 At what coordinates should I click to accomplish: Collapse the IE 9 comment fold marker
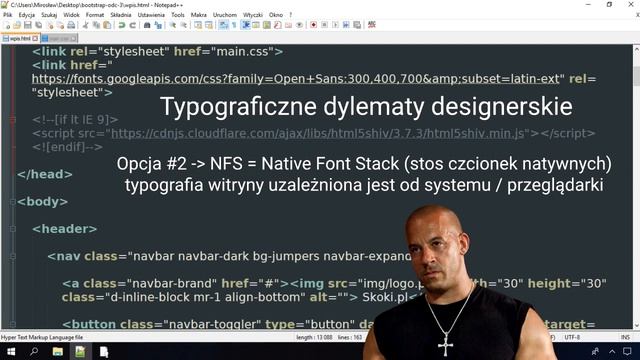(13, 120)
